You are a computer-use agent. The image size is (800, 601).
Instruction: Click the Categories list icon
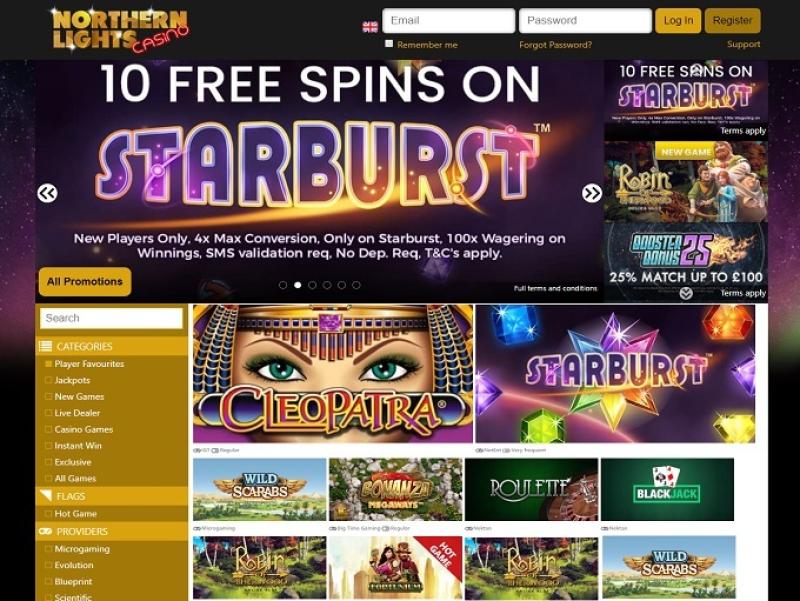45,346
